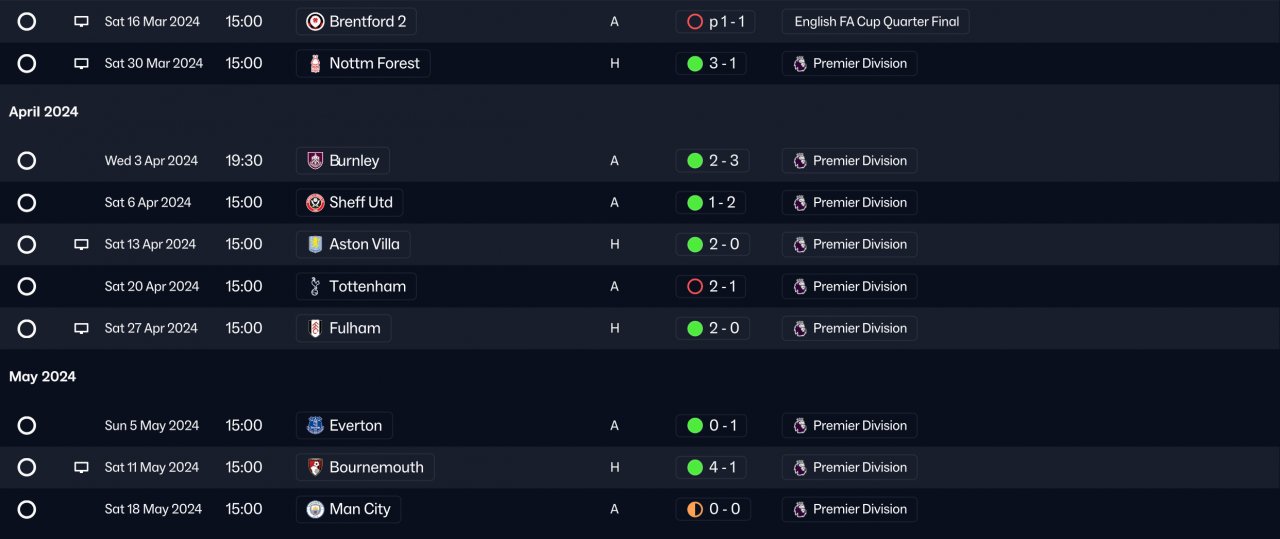Click the April 2024 month header
The width and height of the screenshot is (1280, 539).
click(x=44, y=112)
